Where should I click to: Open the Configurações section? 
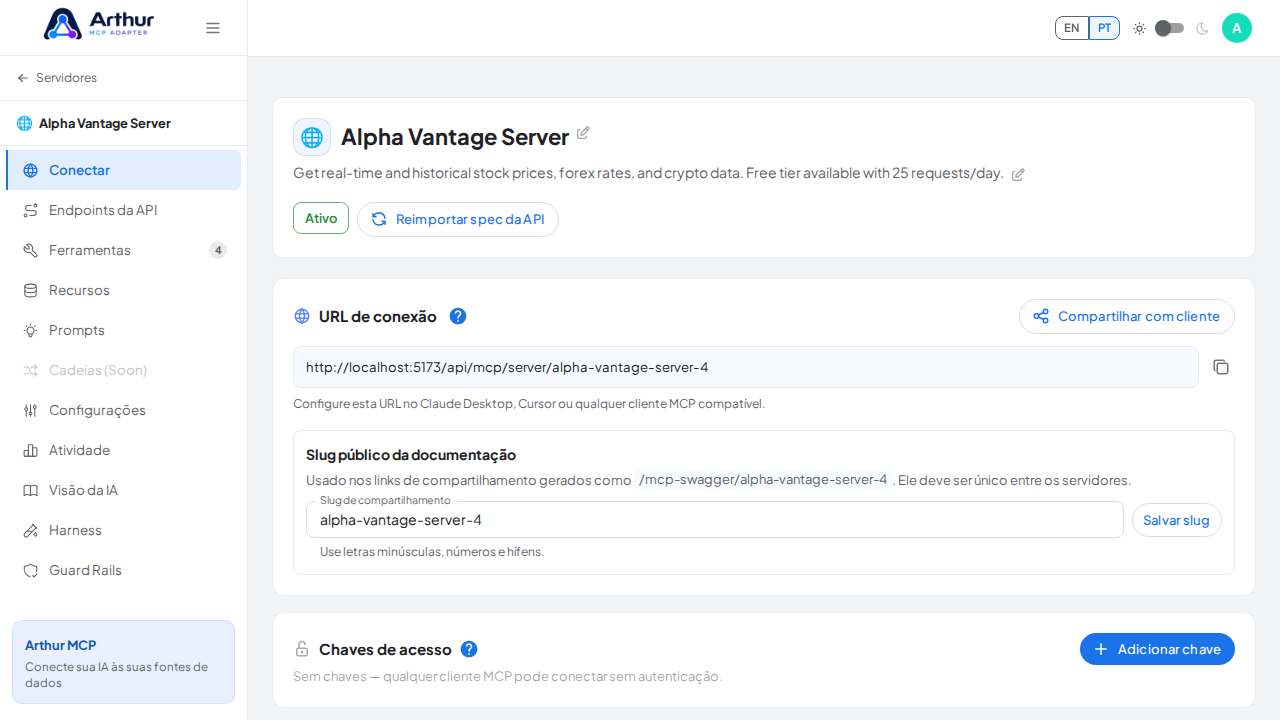click(x=123, y=410)
